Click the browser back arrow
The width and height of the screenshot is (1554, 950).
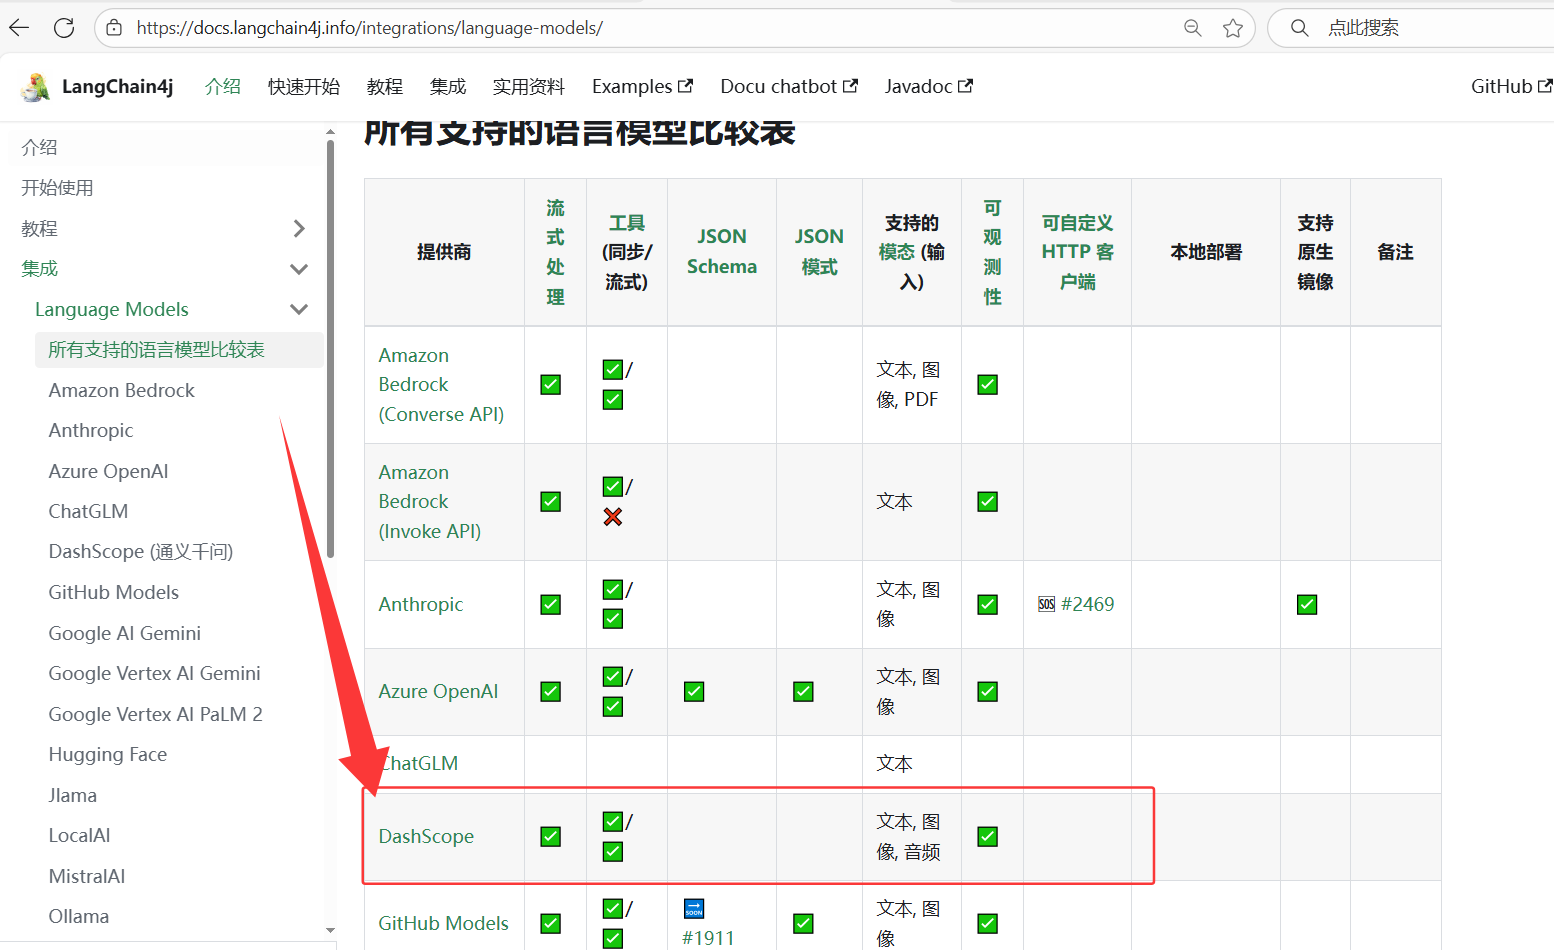[x=20, y=28]
